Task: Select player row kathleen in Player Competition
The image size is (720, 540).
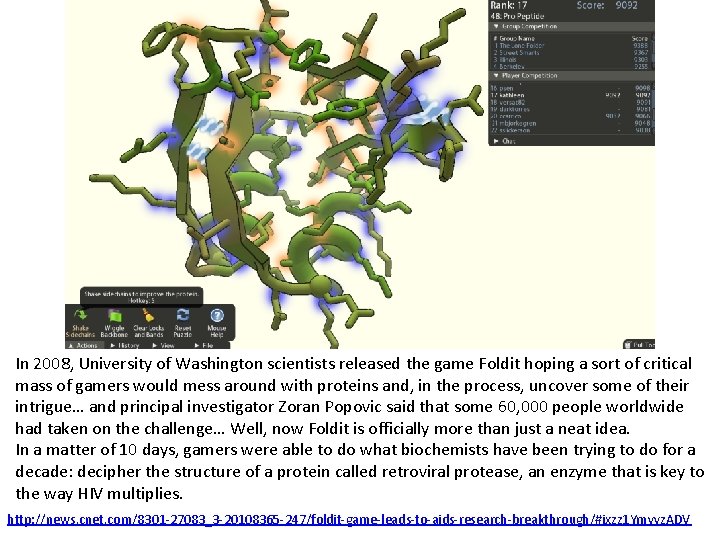Action: (x=570, y=95)
